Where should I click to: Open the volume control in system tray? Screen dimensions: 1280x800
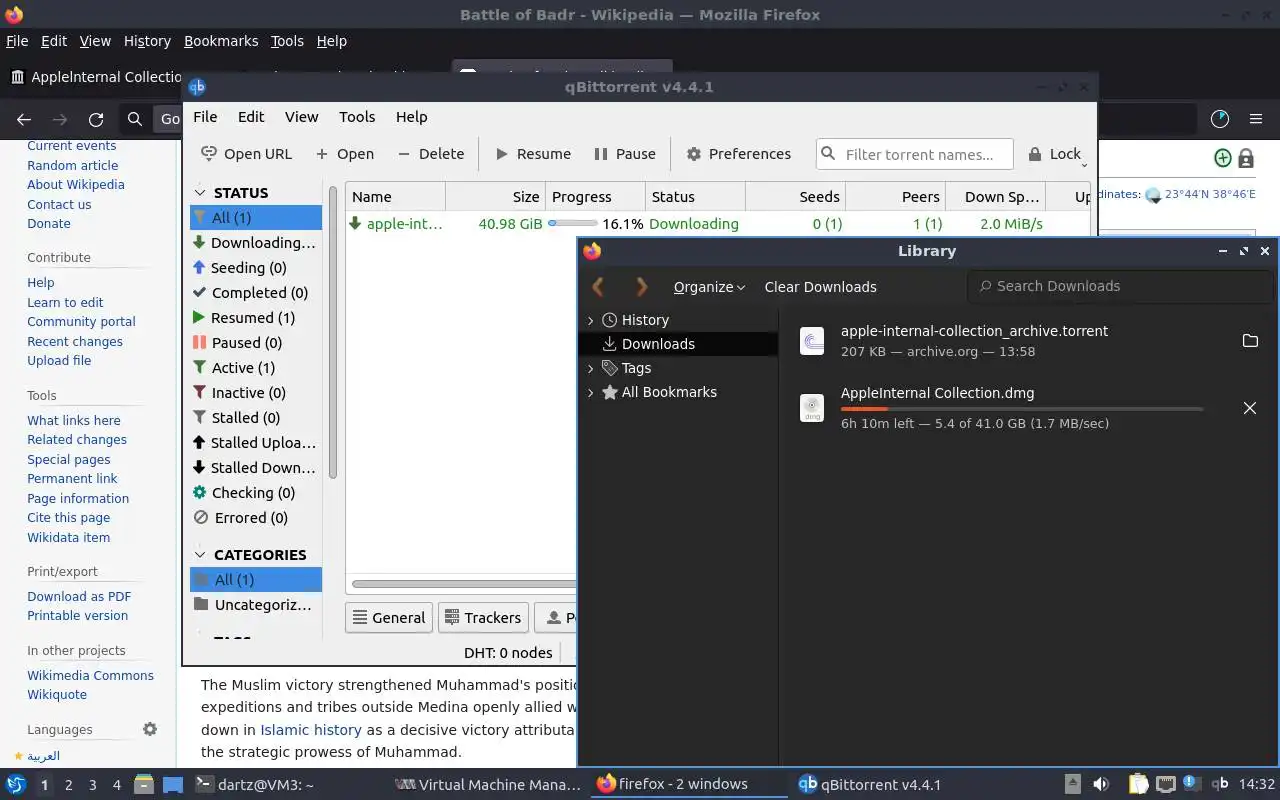[x=1101, y=784]
